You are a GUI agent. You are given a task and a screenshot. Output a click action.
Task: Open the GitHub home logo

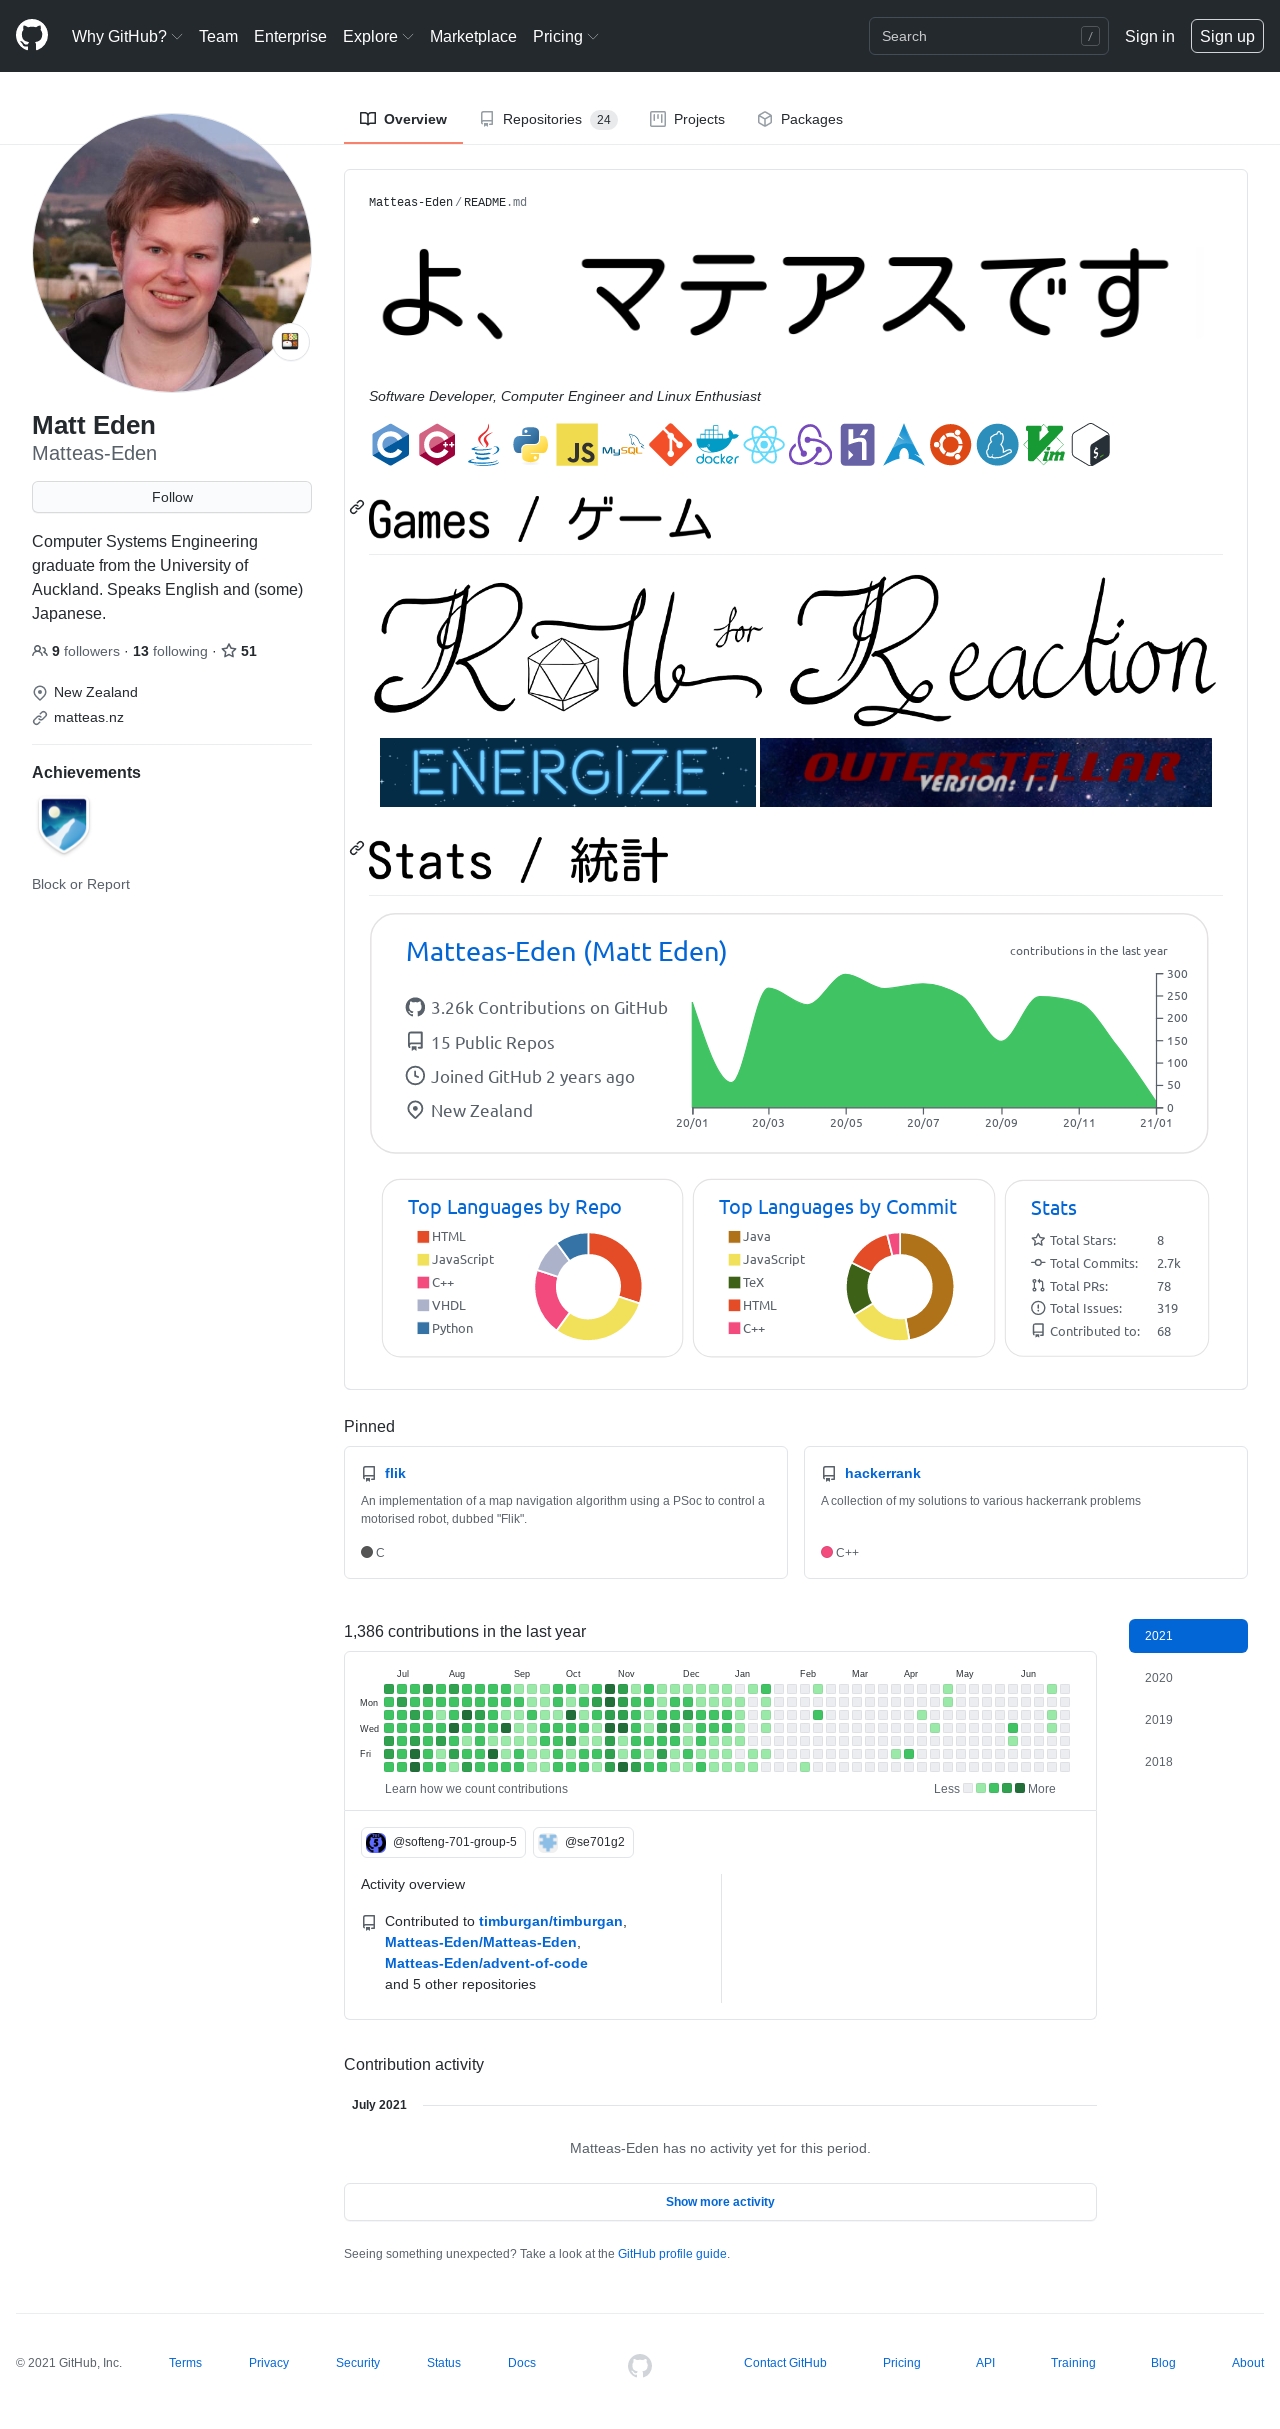(32, 36)
